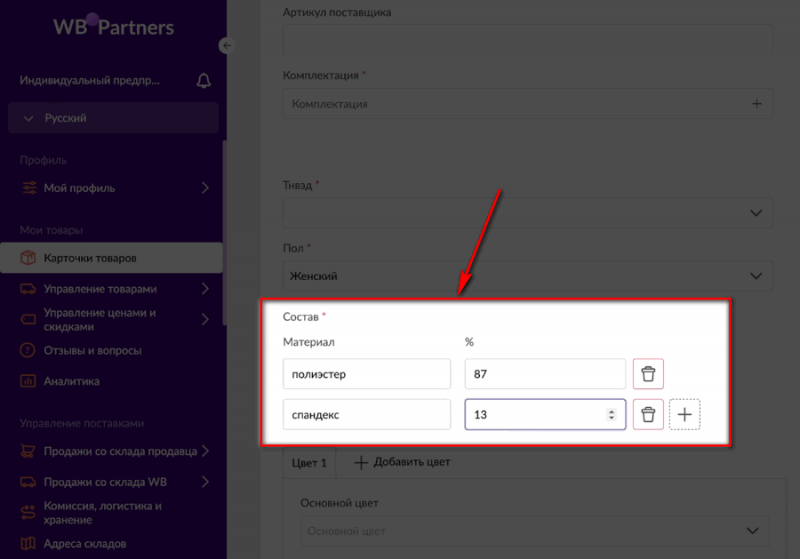Click the Артикул поставщика input field
Image resolution: width=800 pixels, height=559 pixels.
pos(528,41)
